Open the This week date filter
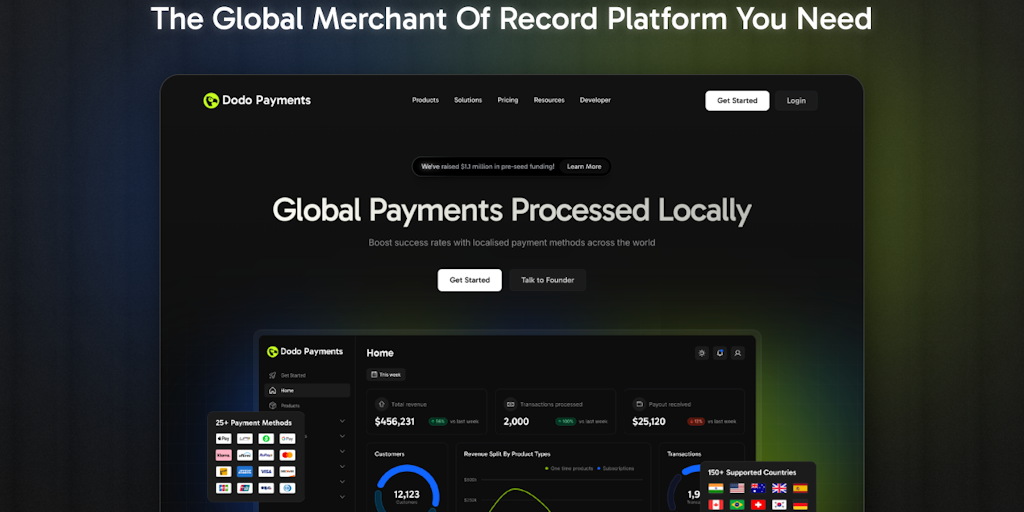The image size is (1024, 512). pos(385,375)
